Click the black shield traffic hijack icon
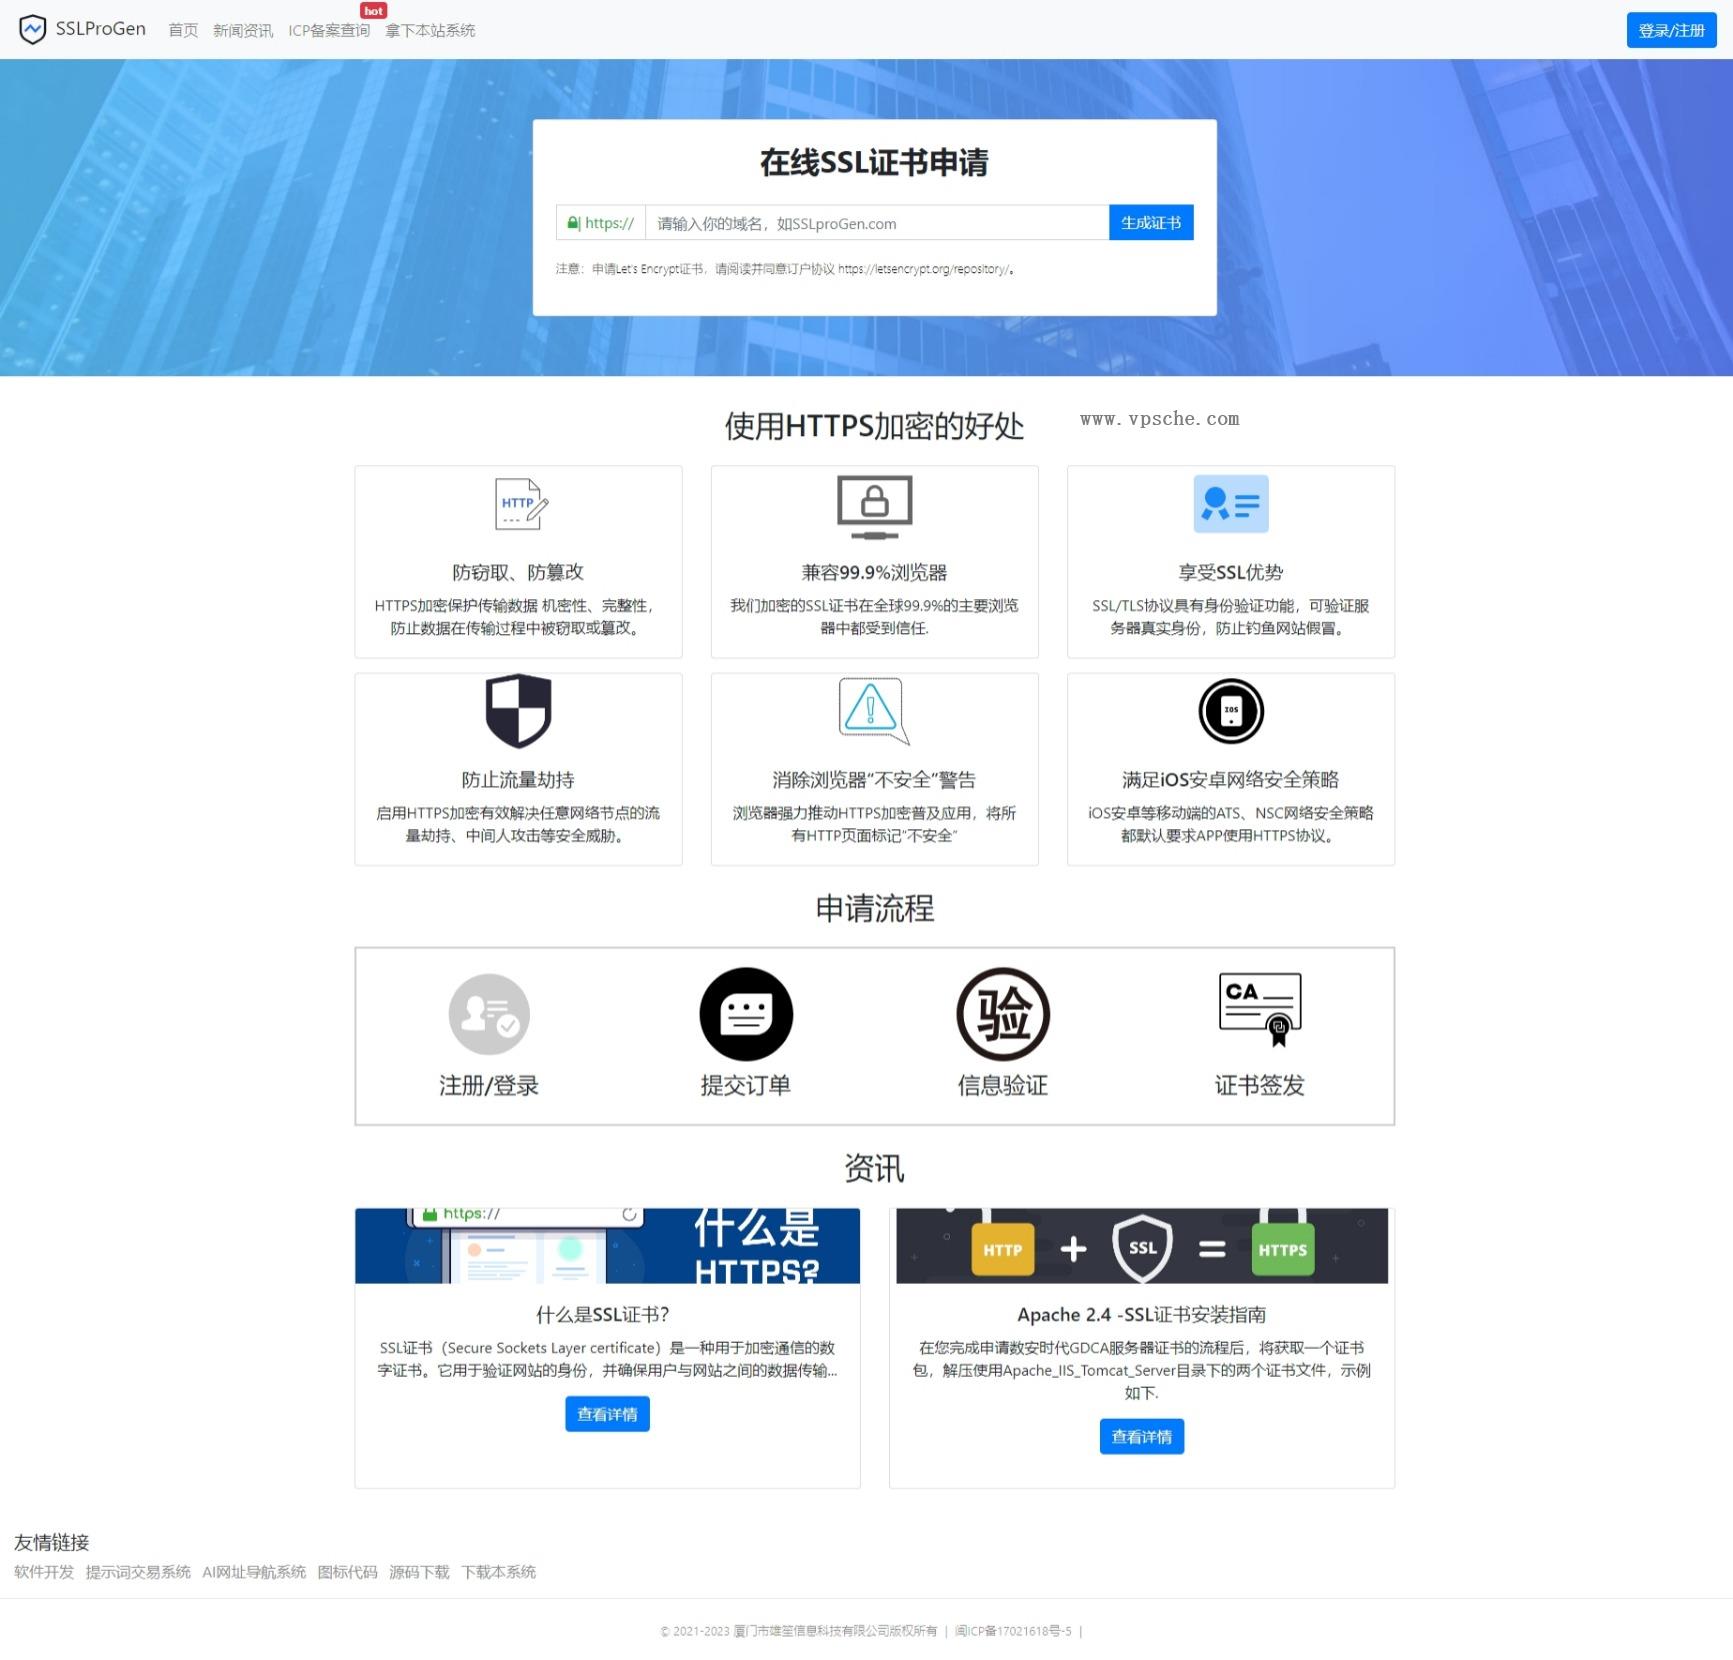The image size is (1733, 1660). (x=518, y=711)
